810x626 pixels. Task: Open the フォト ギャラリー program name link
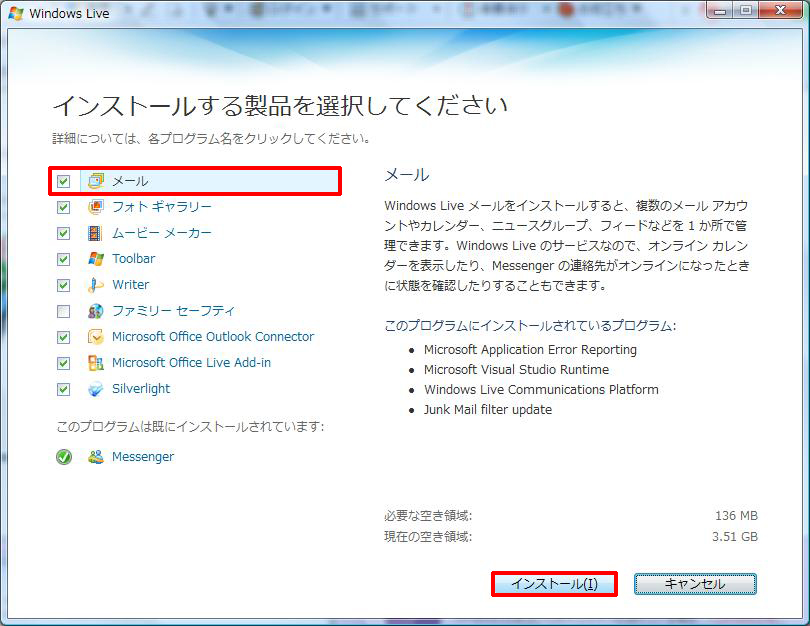click(x=162, y=207)
